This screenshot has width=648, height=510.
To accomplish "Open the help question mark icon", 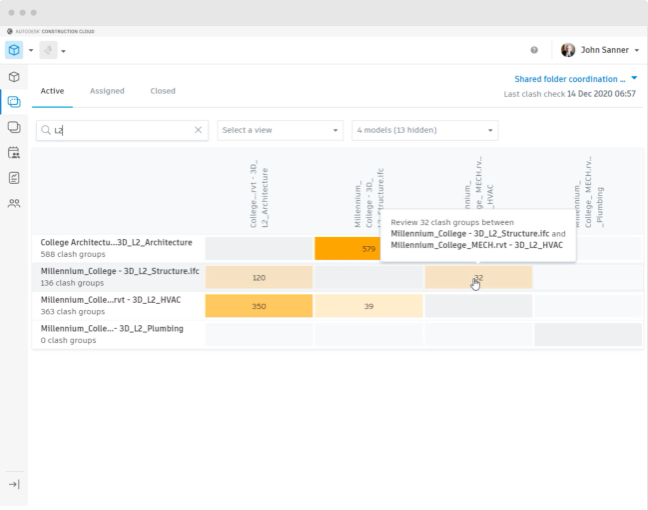I will pyautogui.click(x=534, y=50).
